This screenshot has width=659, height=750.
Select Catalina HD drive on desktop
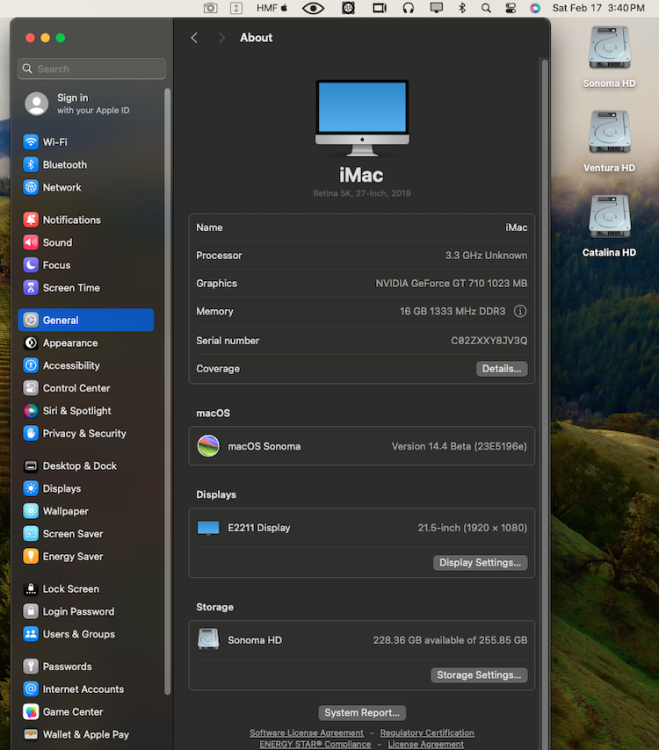tap(609, 226)
